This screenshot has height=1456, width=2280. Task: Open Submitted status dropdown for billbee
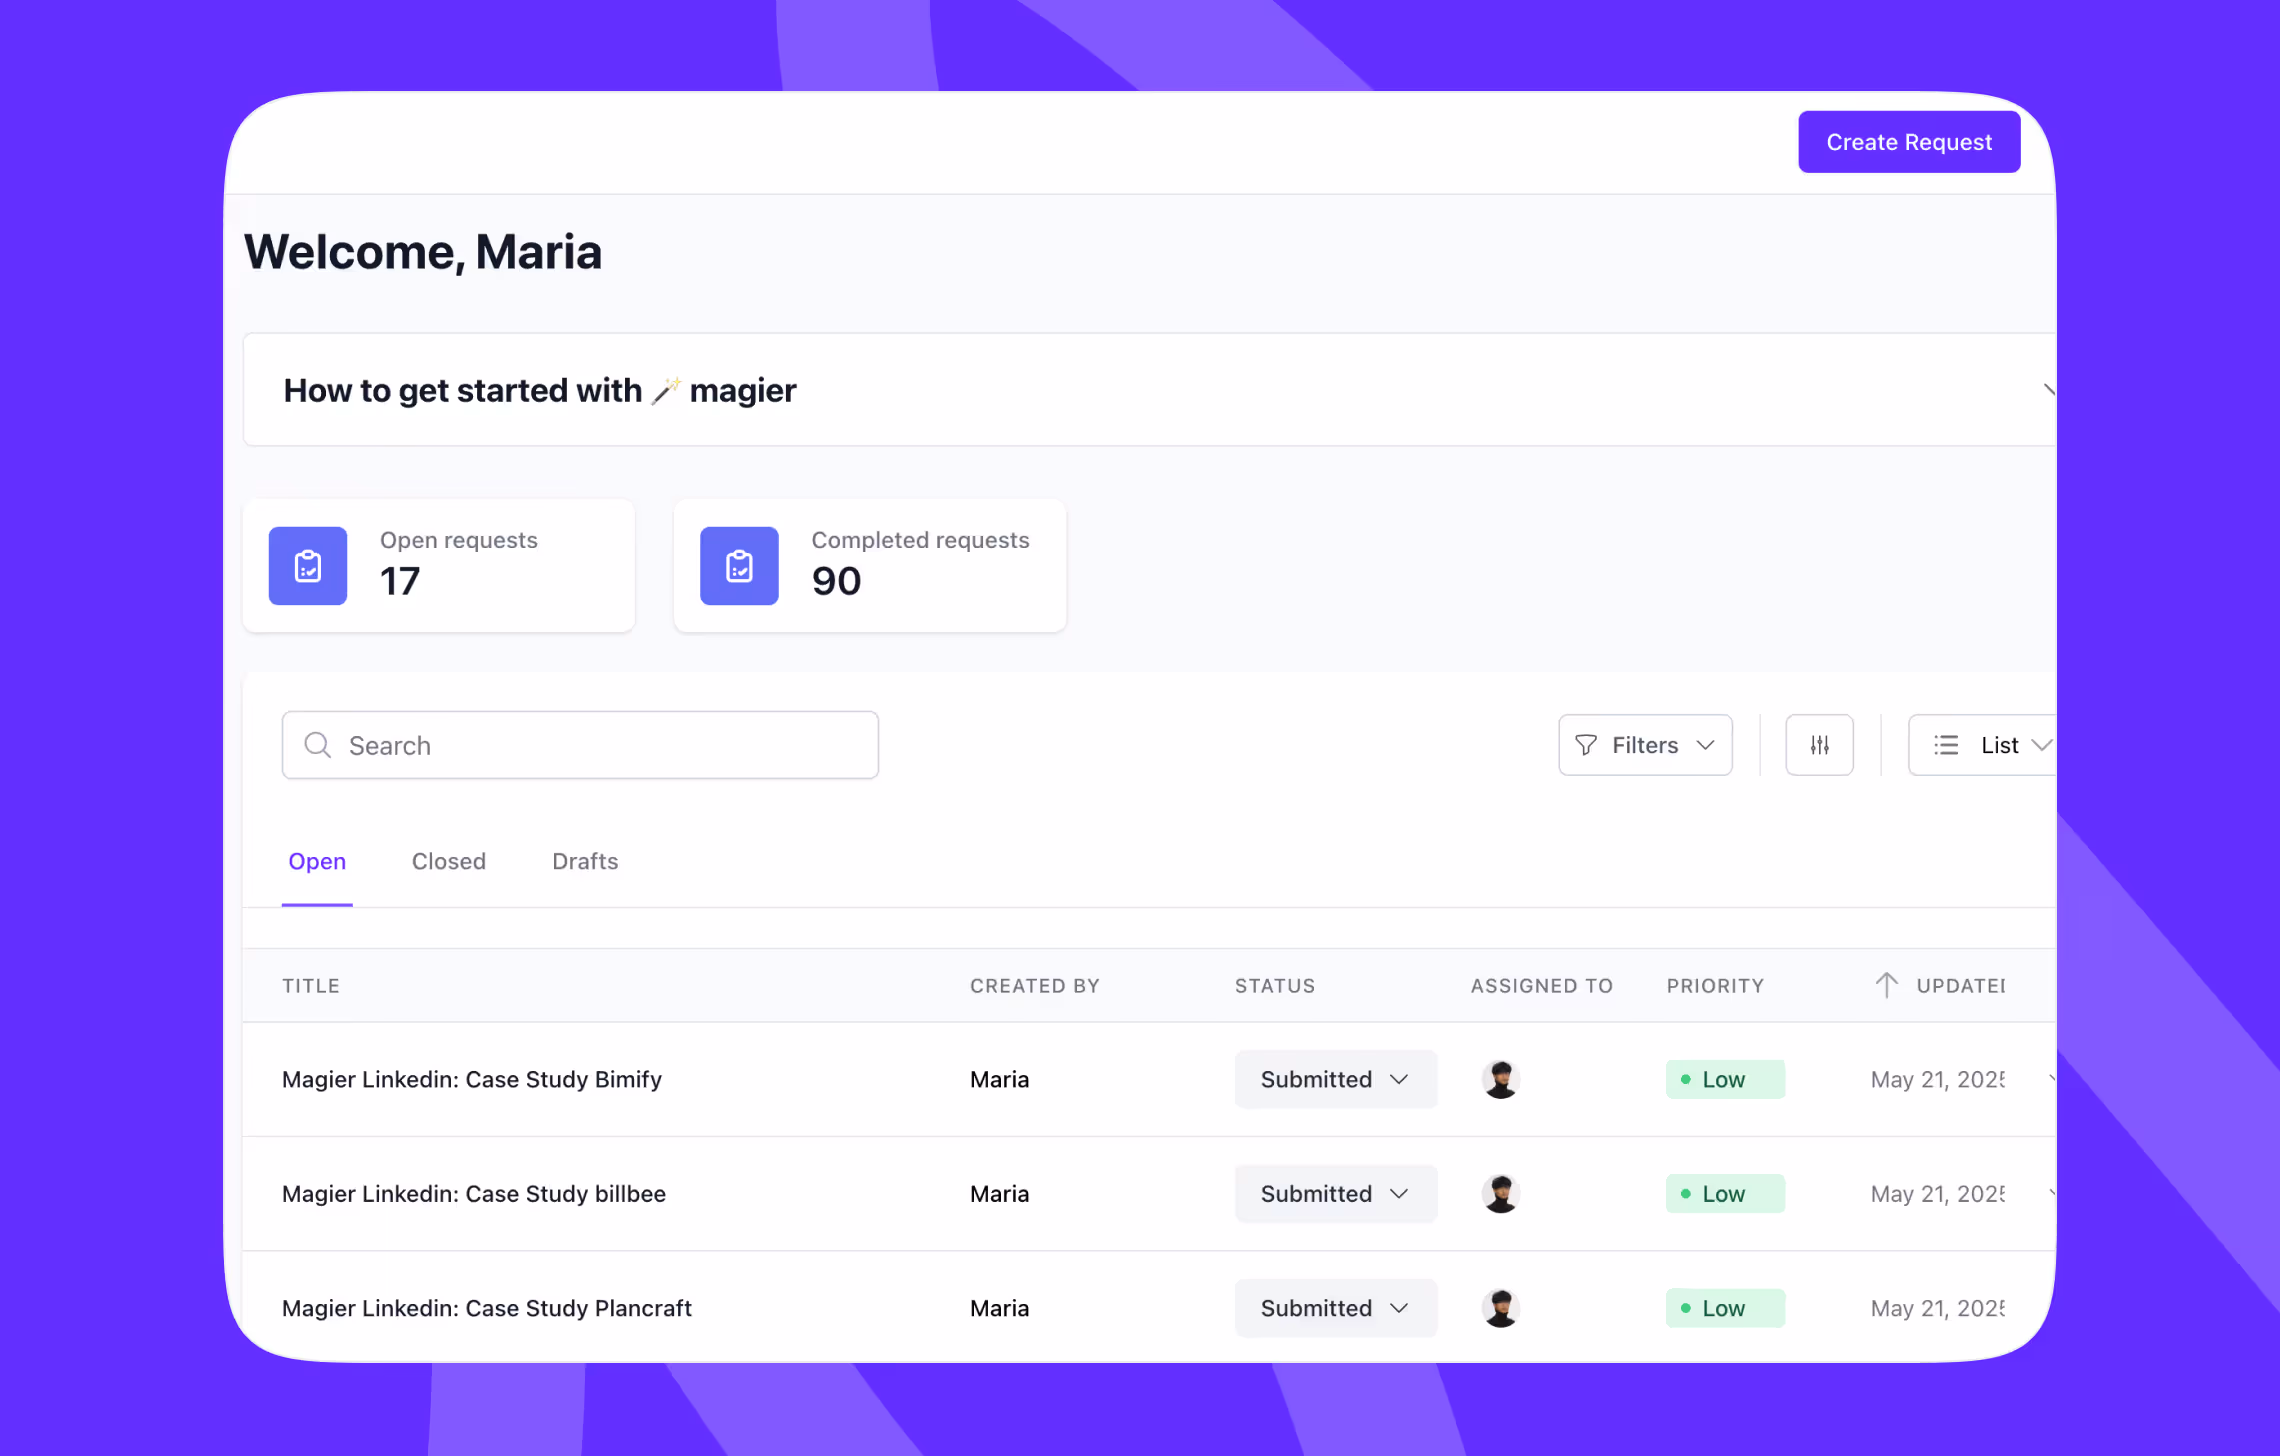click(x=1335, y=1193)
